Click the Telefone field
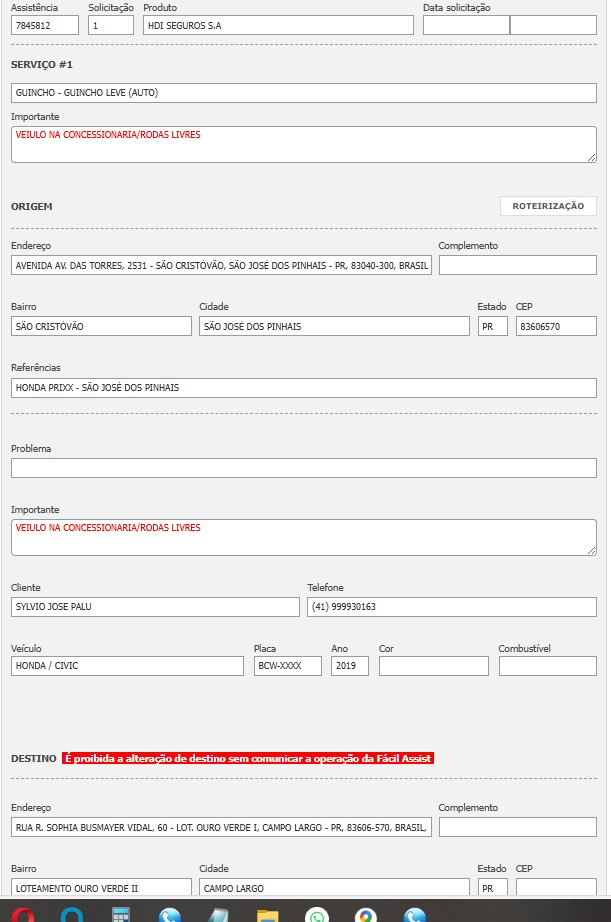Screen dimensions: 611x922 (452, 607)
